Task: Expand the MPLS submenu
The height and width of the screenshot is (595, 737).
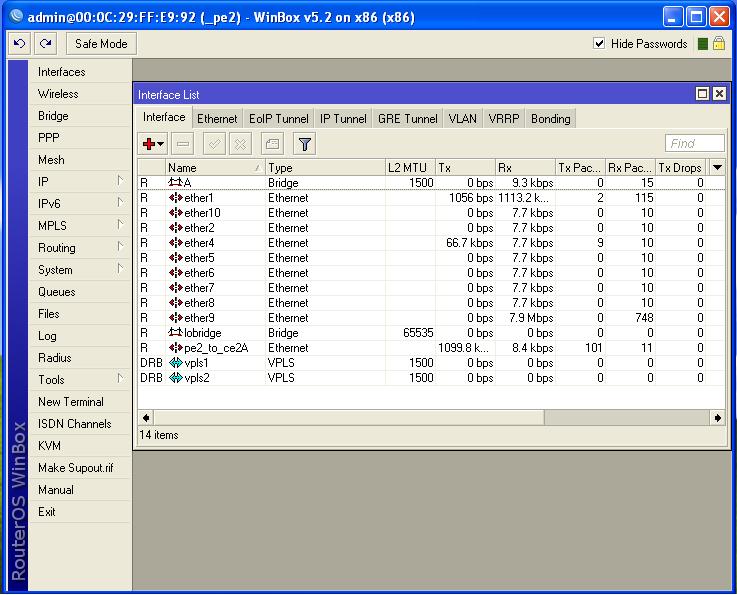Action: point(120,225)
